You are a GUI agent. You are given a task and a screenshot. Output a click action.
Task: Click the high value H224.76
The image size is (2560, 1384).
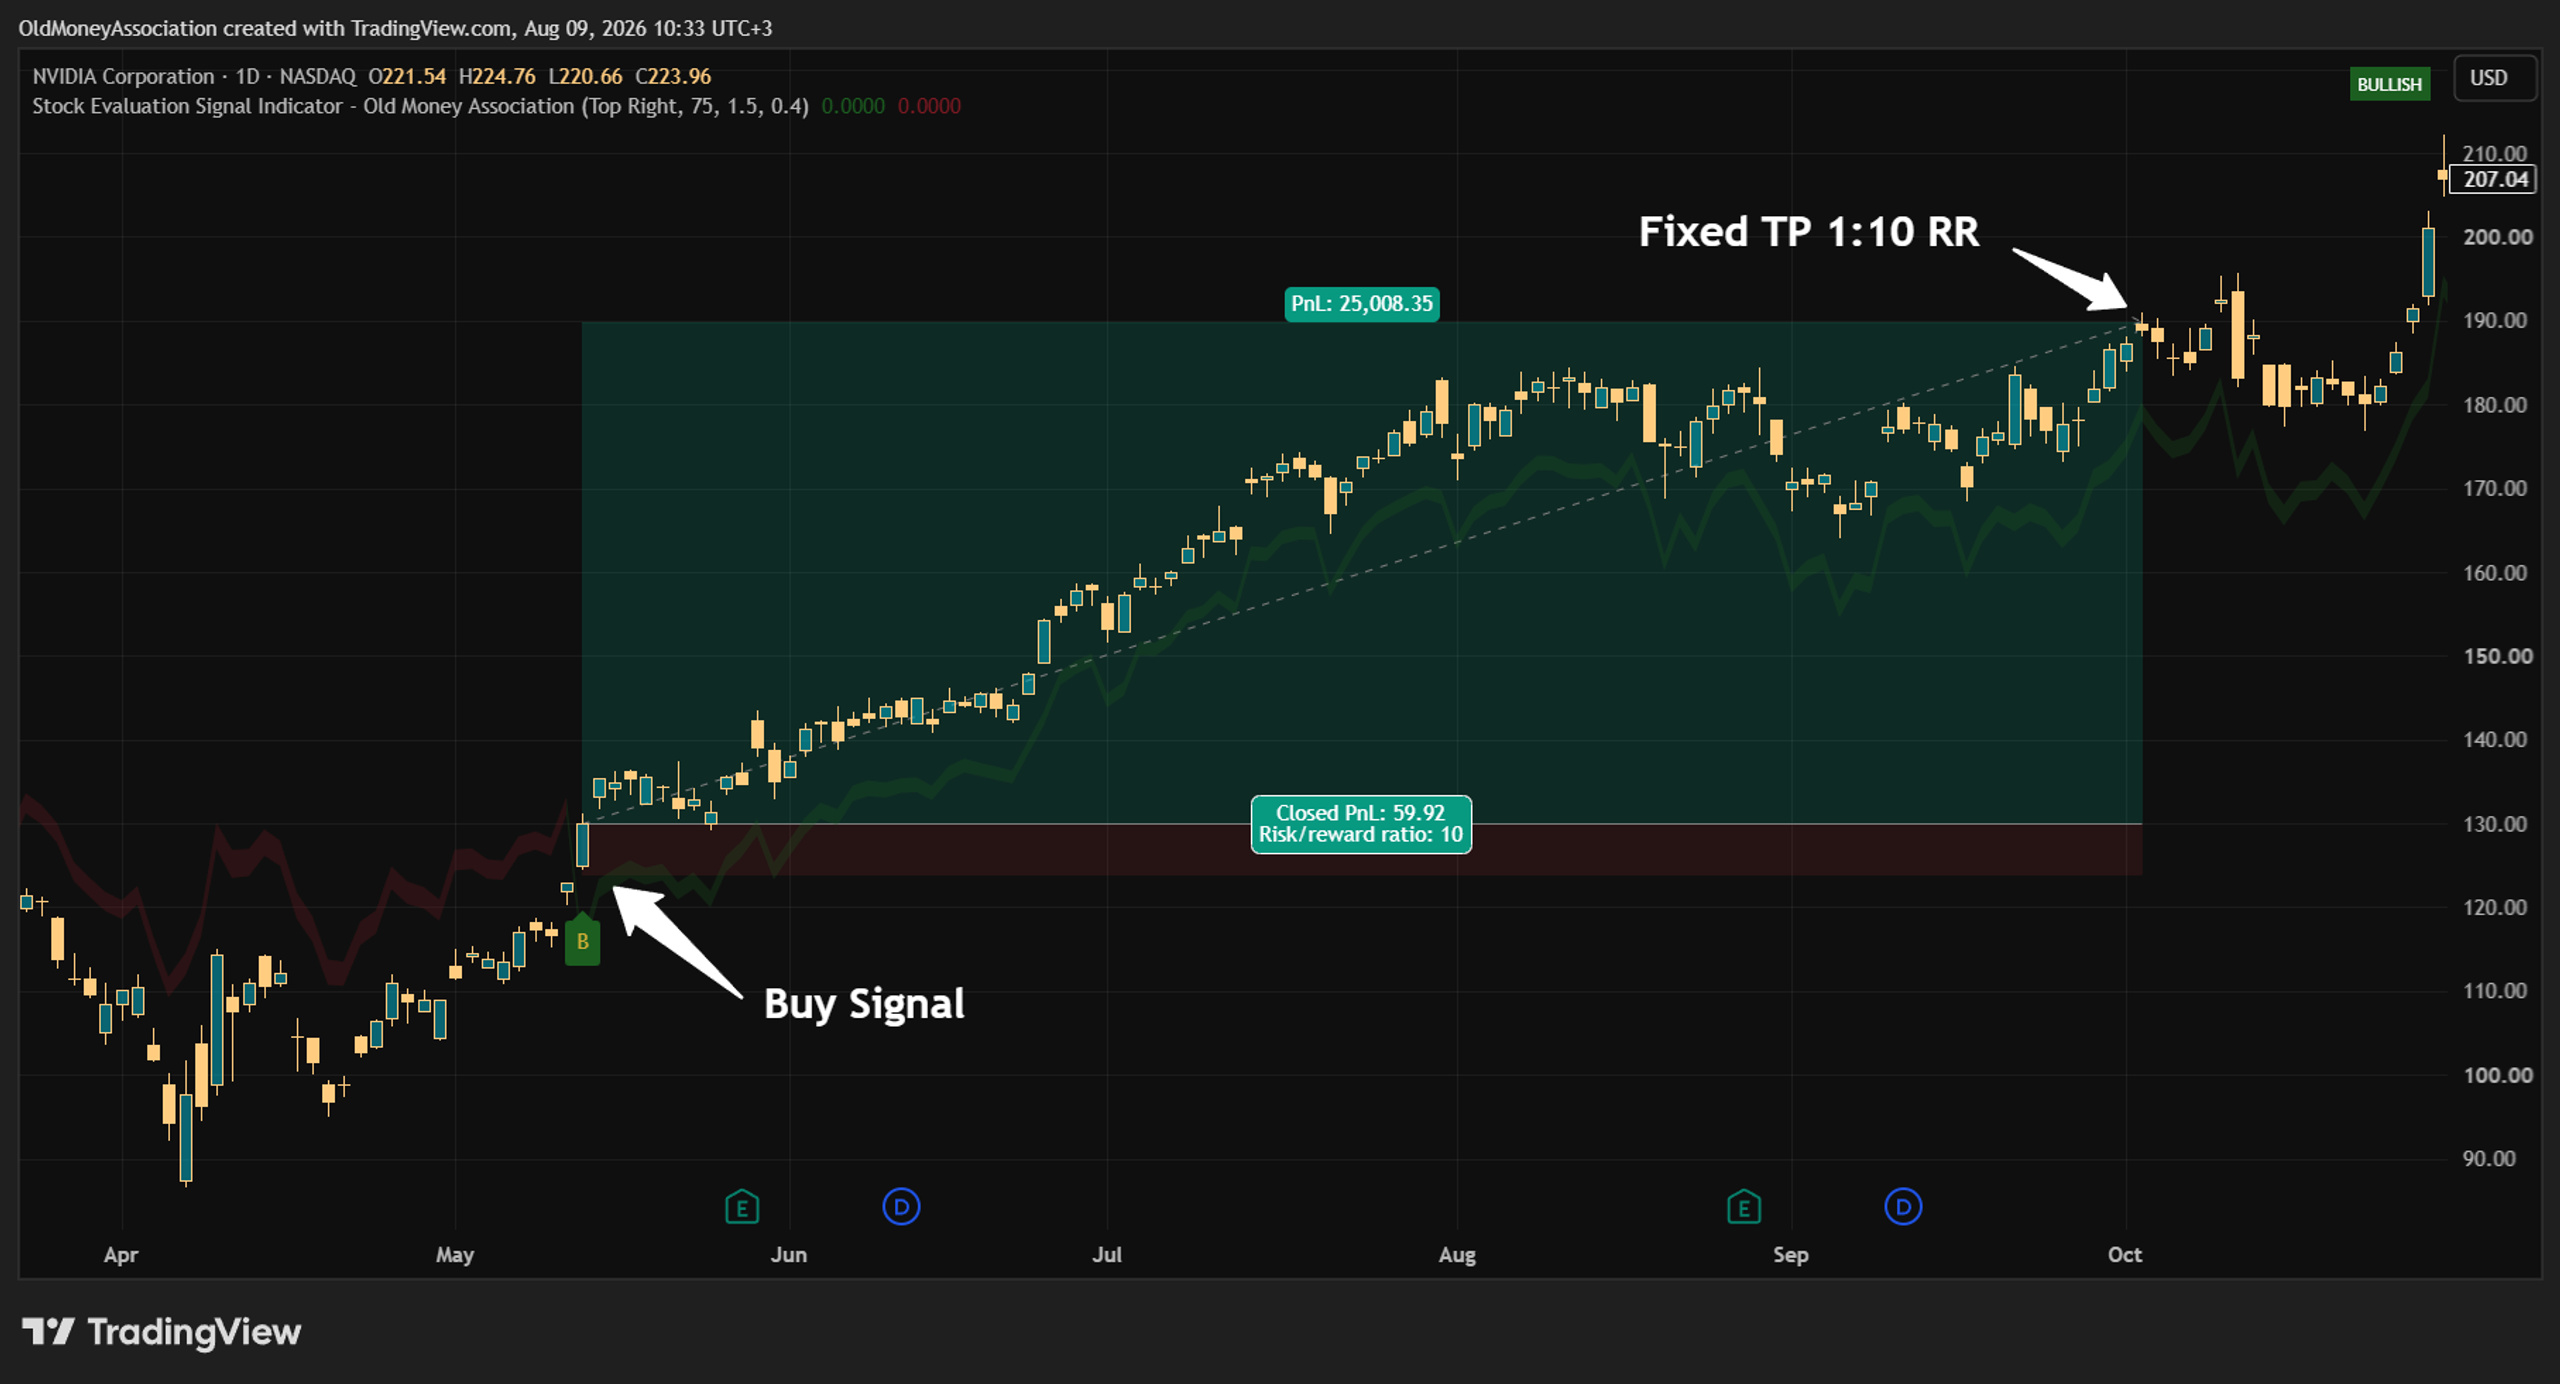point(497,76)
